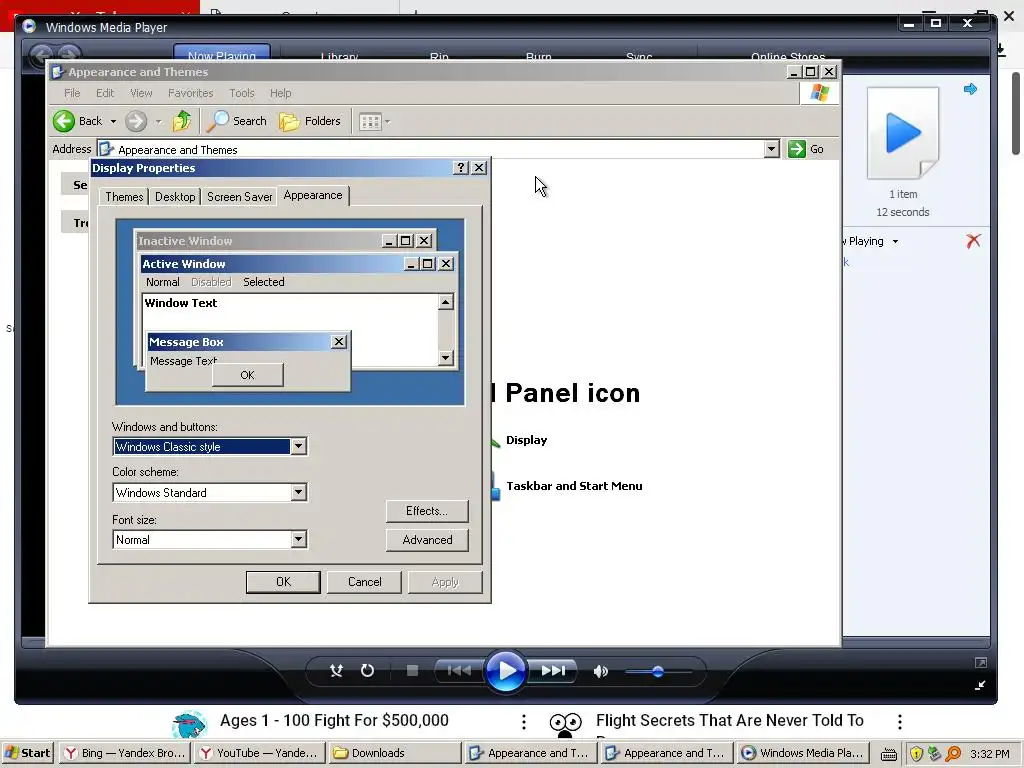Click the Up folder icon in the toolbar

[181, 121]
